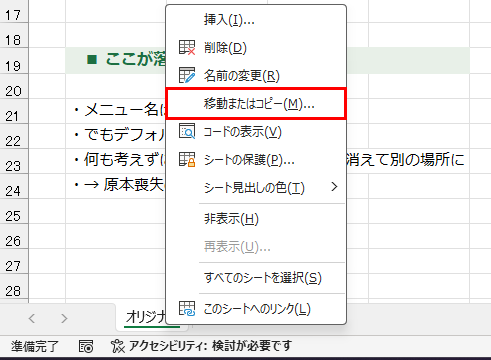Select row header 23

pyautogui.click(x=14, y=161)
